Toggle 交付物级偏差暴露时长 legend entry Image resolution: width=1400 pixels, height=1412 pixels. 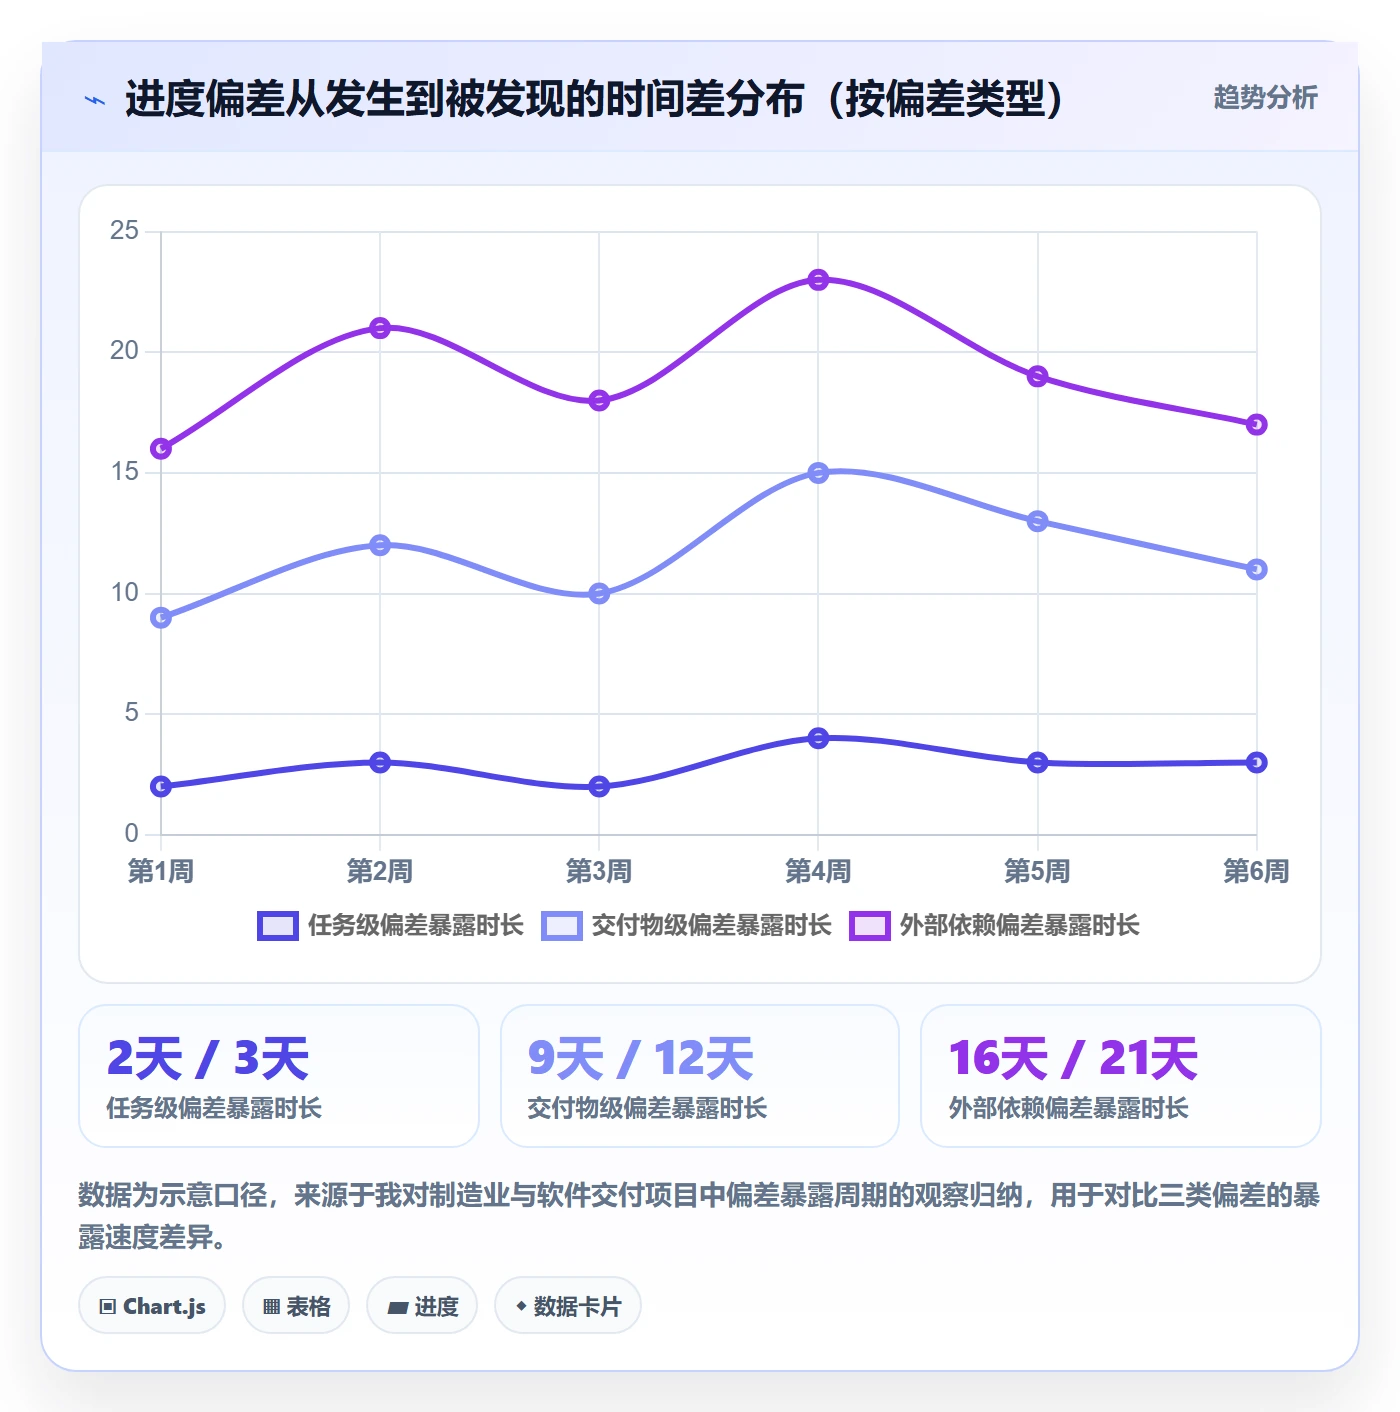point(686,926)
